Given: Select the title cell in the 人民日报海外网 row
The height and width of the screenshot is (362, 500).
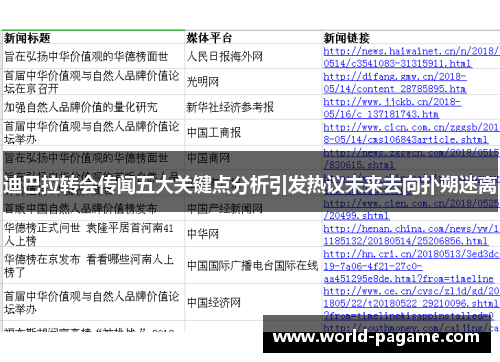Looking at the screenshot, I should (x=93, y=56).
